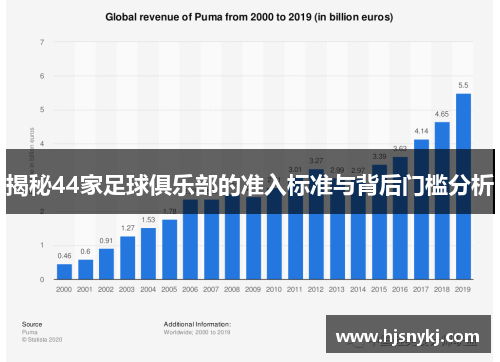500x362 pixels.
Task: Click the 2017 x-axis year label
Action: [421, 289]
